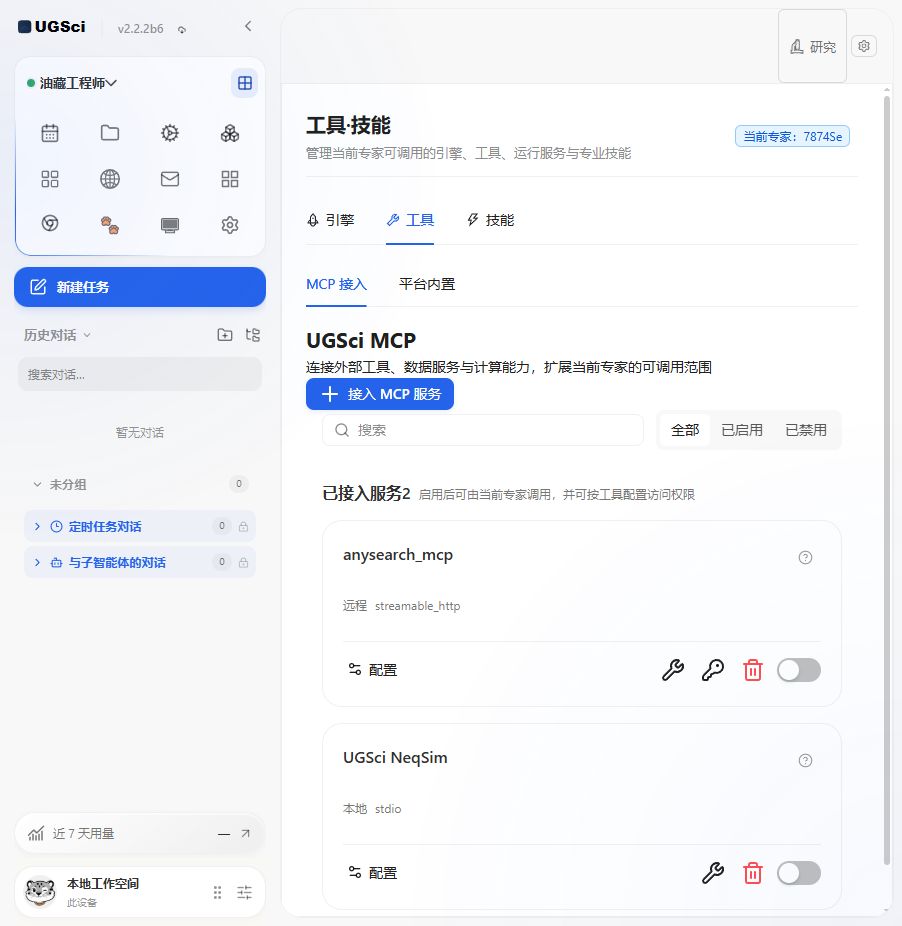
Task: Click the dots grip icon in workspace bar
Action: click(x=217, y=892)
